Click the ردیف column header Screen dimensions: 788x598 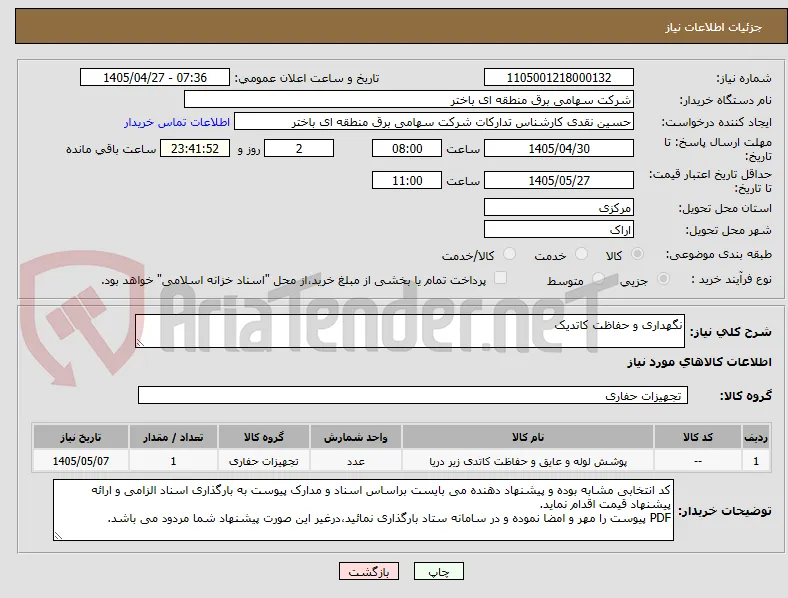click(756, 437)
